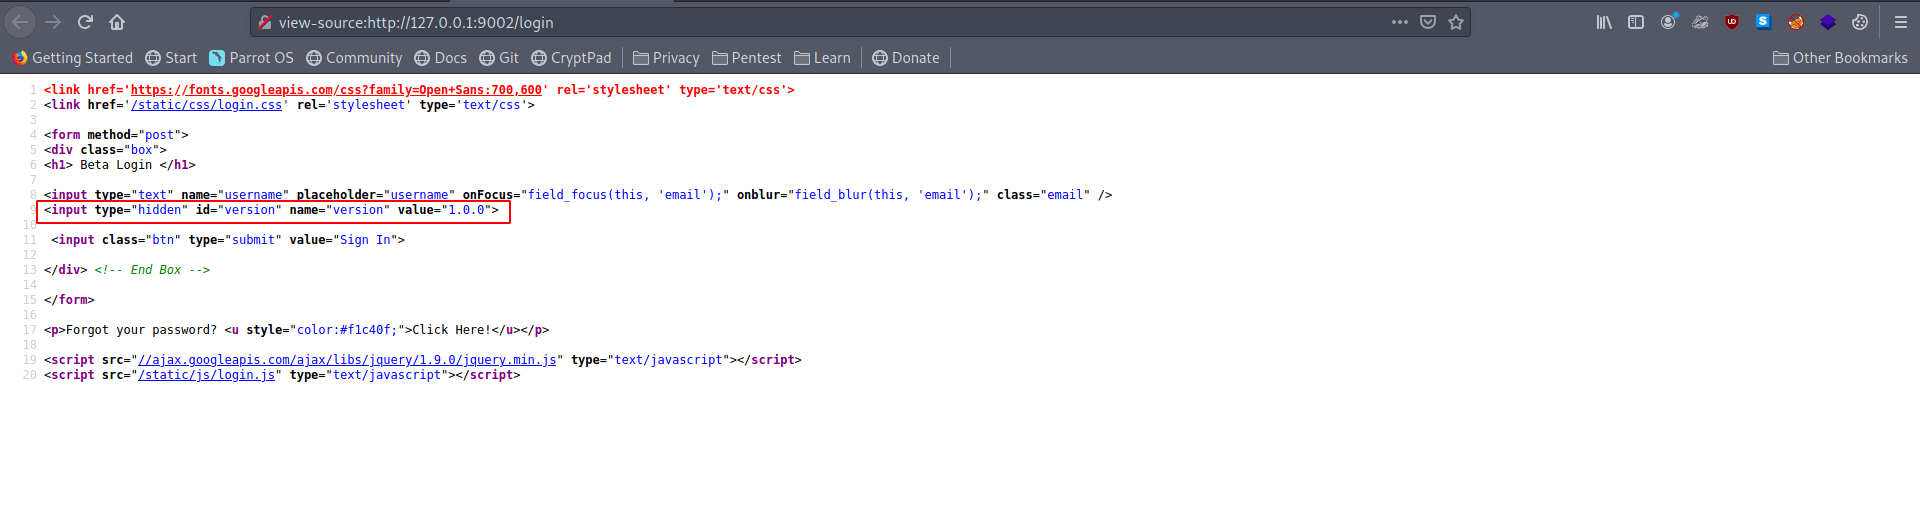The height and width of the screenshot is (526, 1920).
Task: Open the grey shoe-shaped extension icon
Action: tap(1700, 22)
